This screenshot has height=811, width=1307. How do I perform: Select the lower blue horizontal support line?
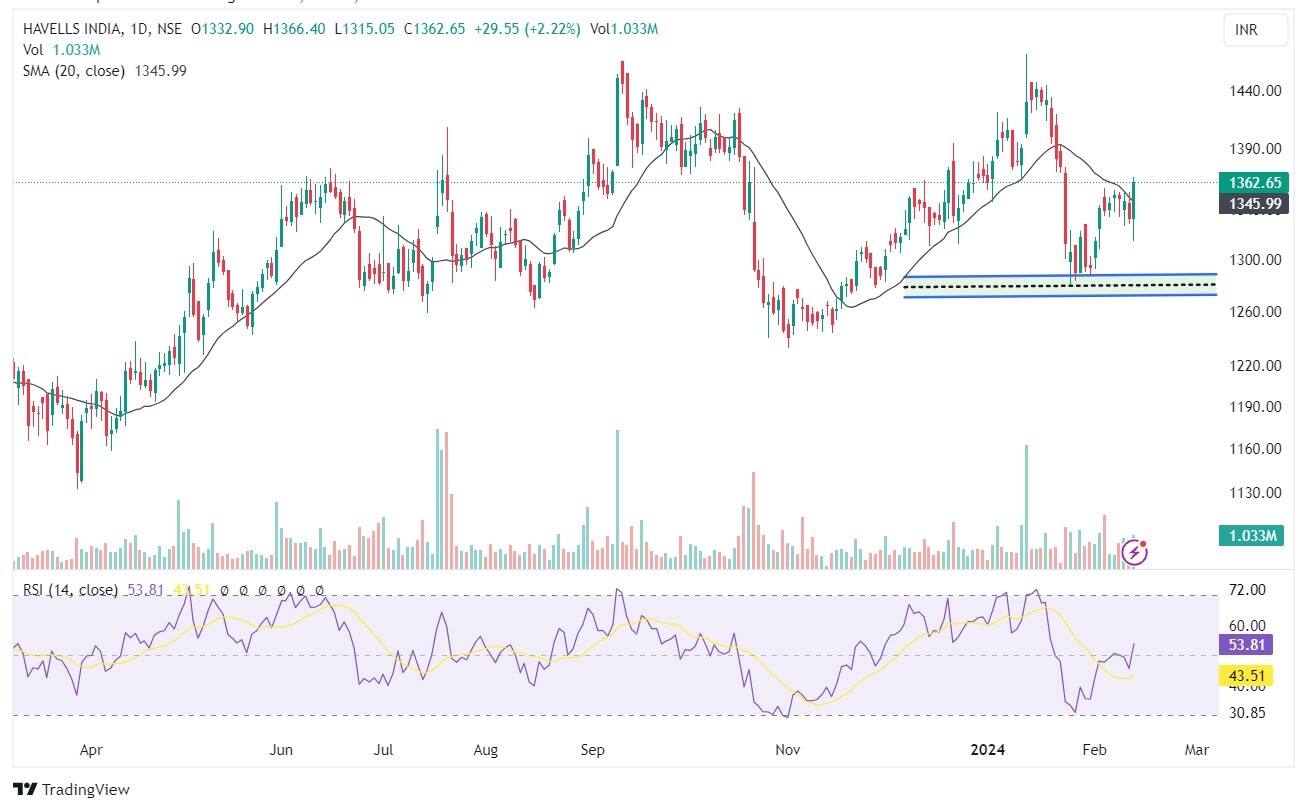[1060, 295]
